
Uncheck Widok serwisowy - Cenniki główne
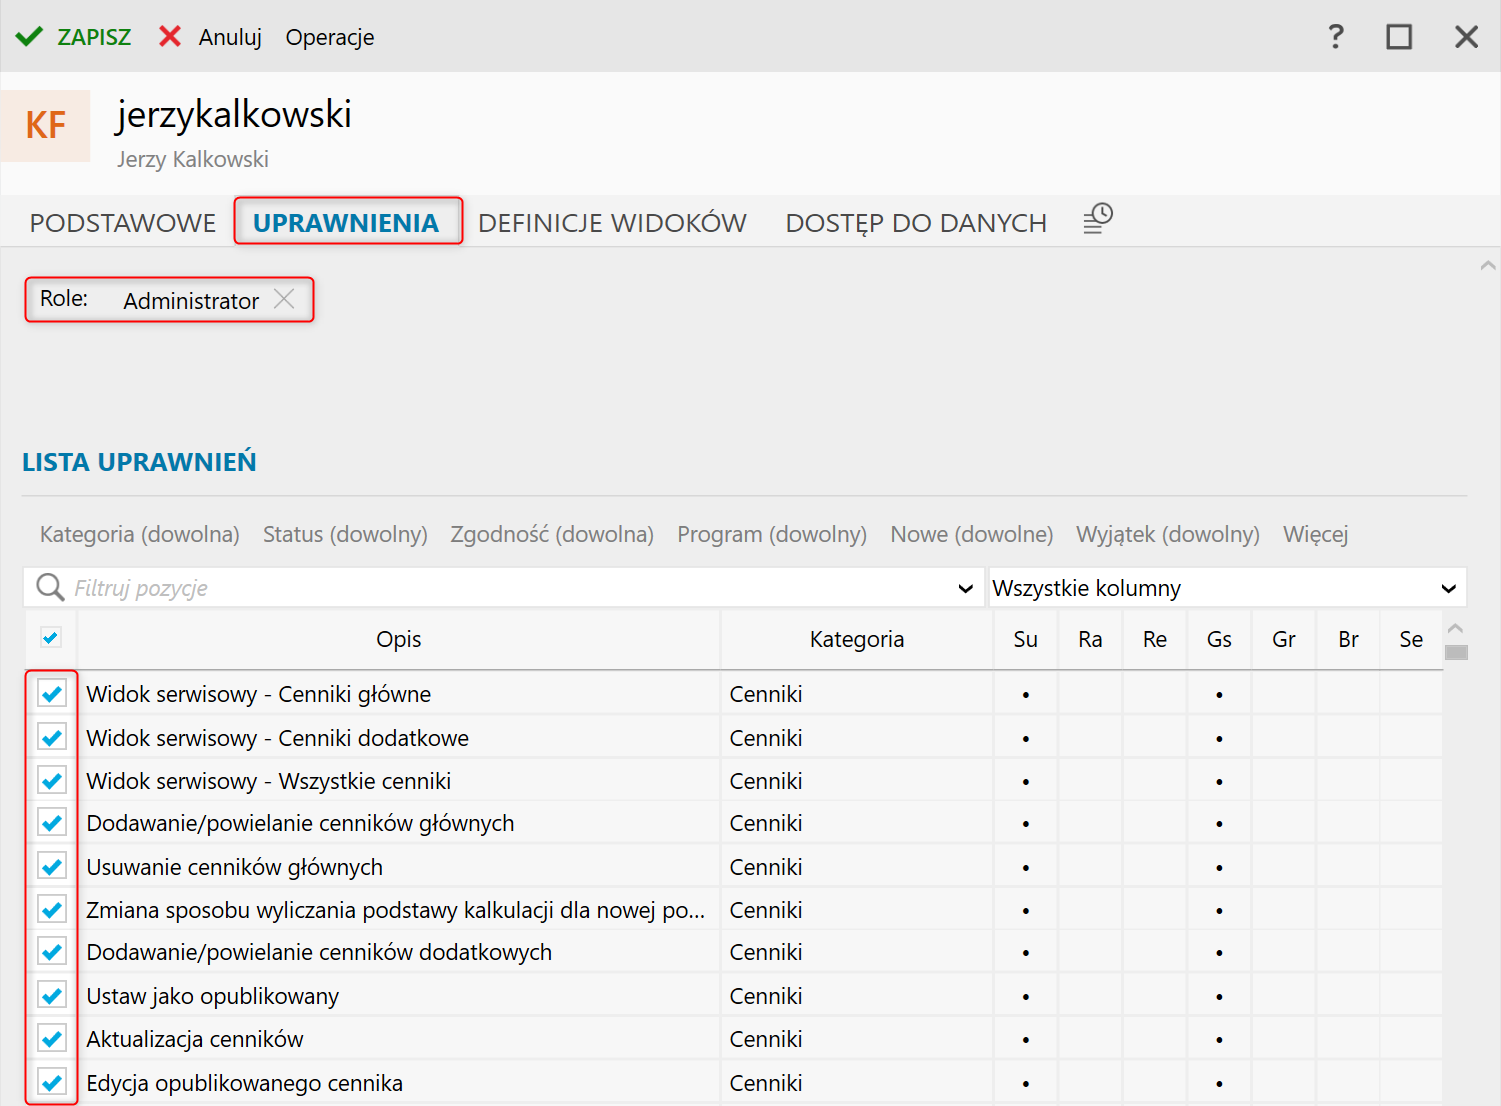coord(52,693)
